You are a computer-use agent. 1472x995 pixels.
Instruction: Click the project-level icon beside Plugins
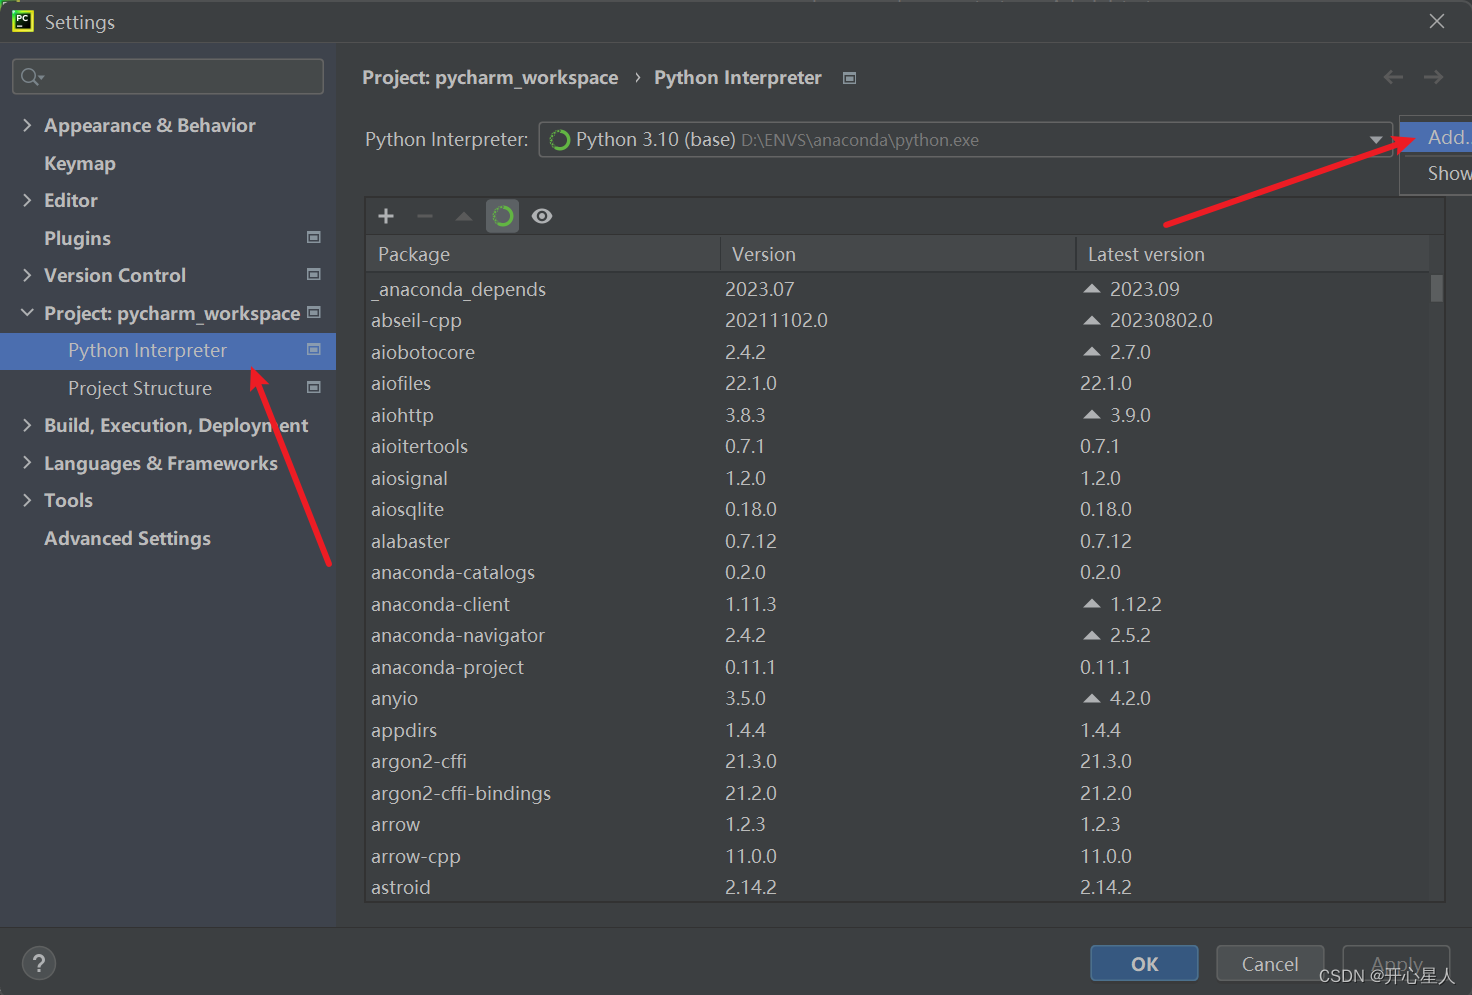click(314, 237)
